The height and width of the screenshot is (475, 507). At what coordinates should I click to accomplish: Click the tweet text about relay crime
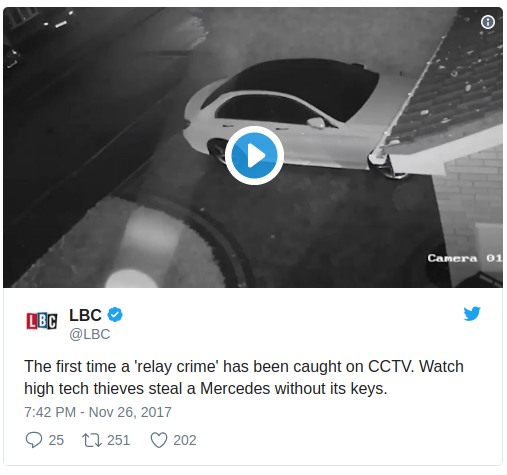[x=244, y=377]
